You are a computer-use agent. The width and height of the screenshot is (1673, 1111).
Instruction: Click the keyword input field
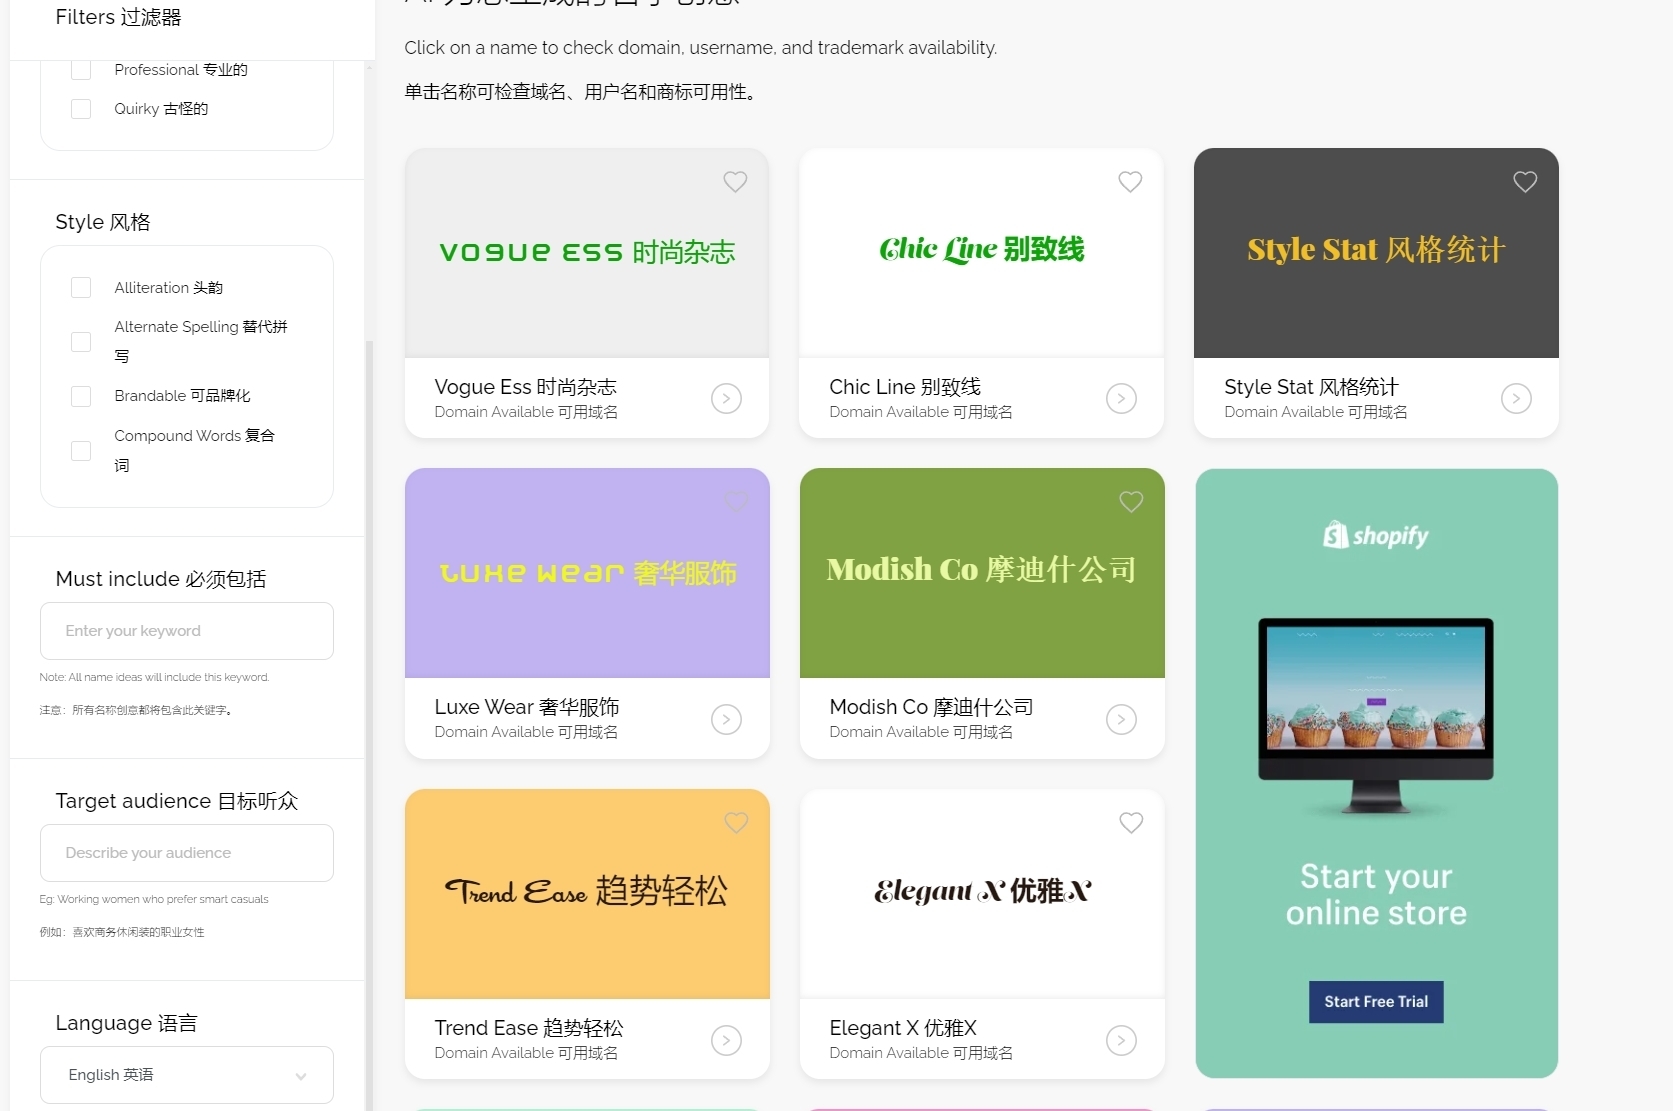point(186,631)
